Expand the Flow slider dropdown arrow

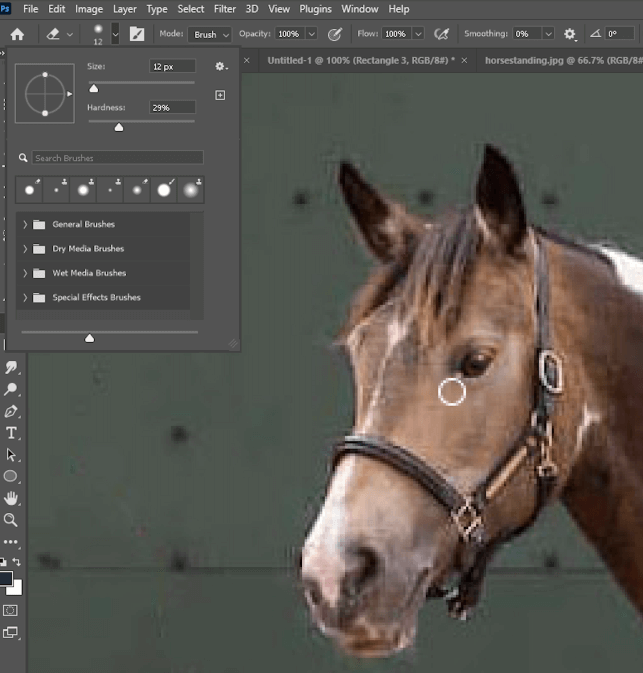[x=418, y=34]
